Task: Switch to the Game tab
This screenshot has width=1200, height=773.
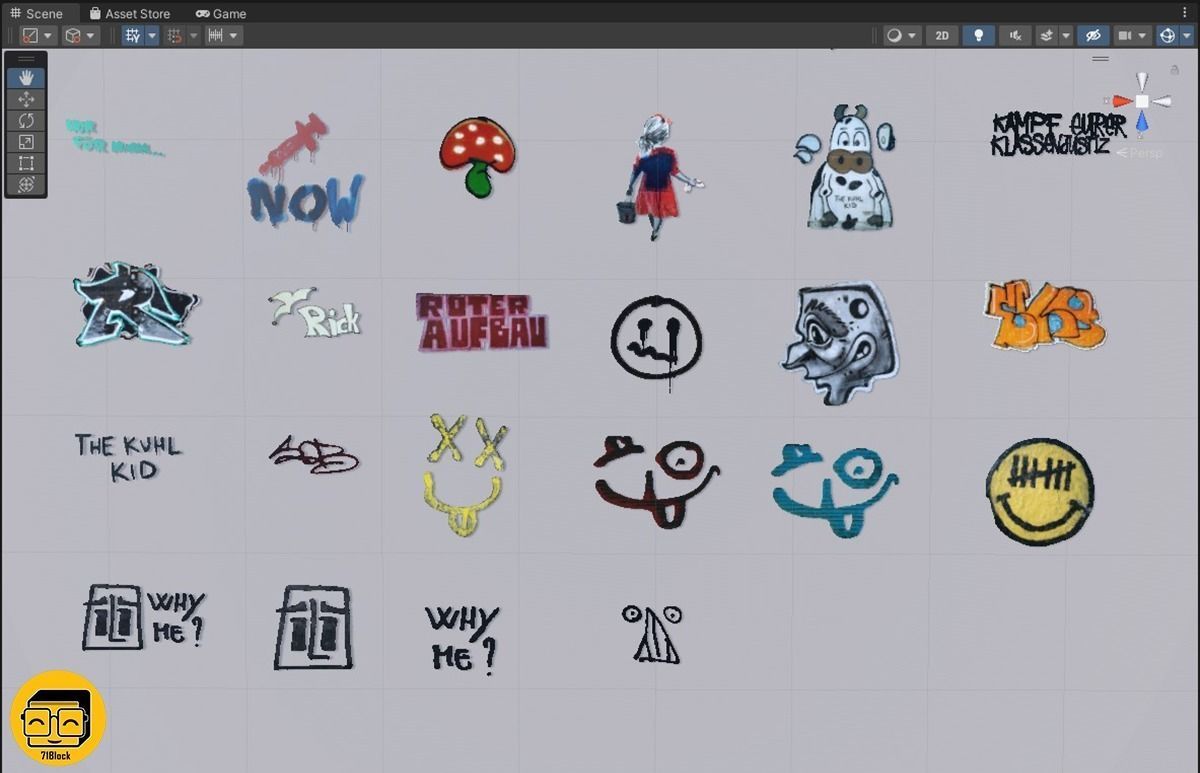Action: click(221, 13)
